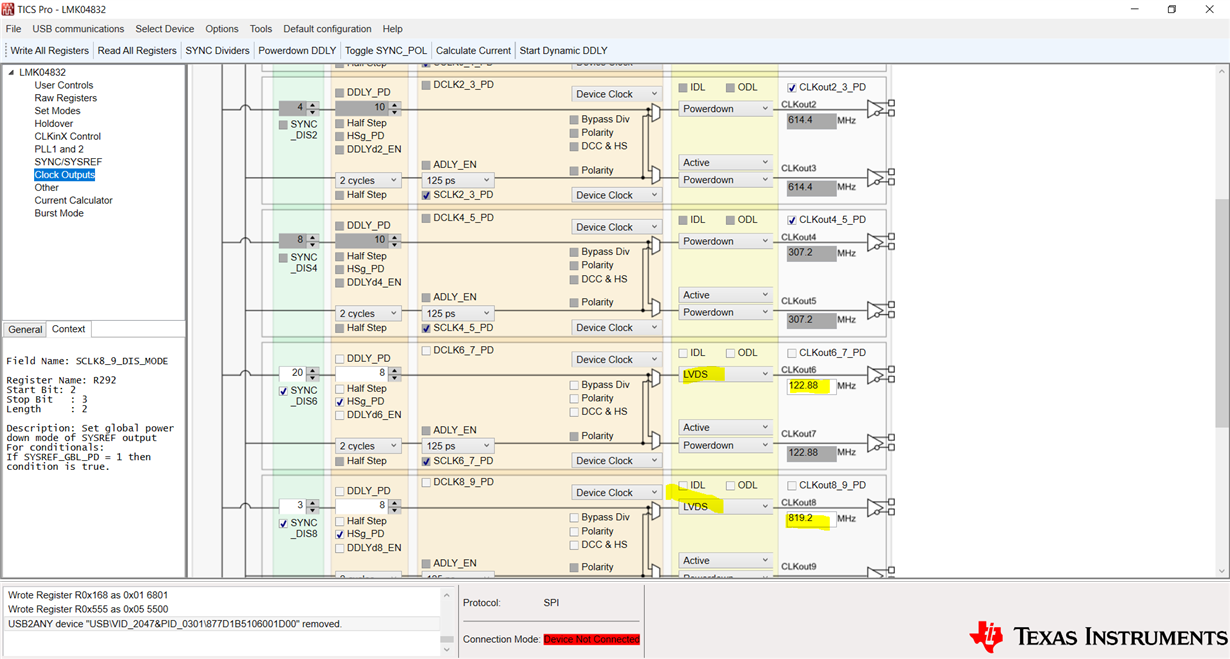Image resolution: width=1230 pixels, height=659 pixels.
Task: Uncheck the SCLK6_7_PD checkbox
Action: [x=426, y=461]
